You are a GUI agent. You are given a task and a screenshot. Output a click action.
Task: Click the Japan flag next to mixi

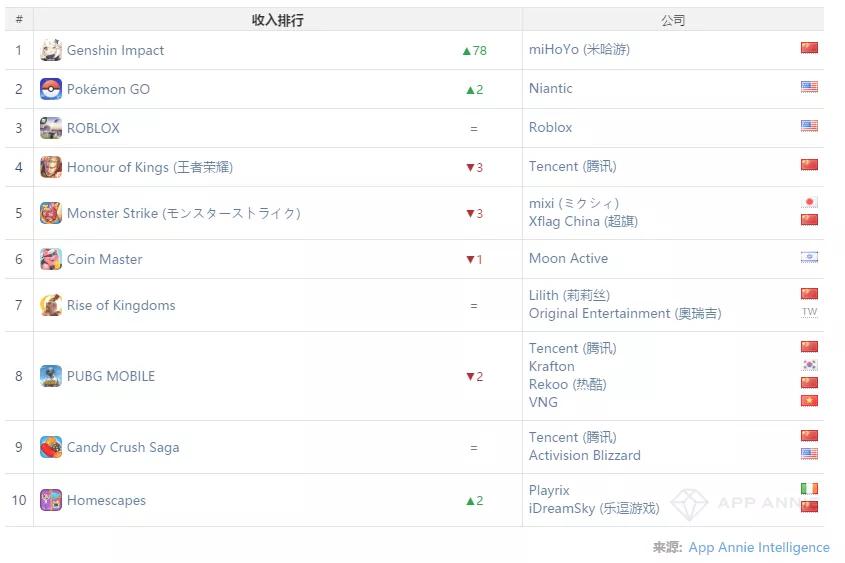click(x=809, y=202)
